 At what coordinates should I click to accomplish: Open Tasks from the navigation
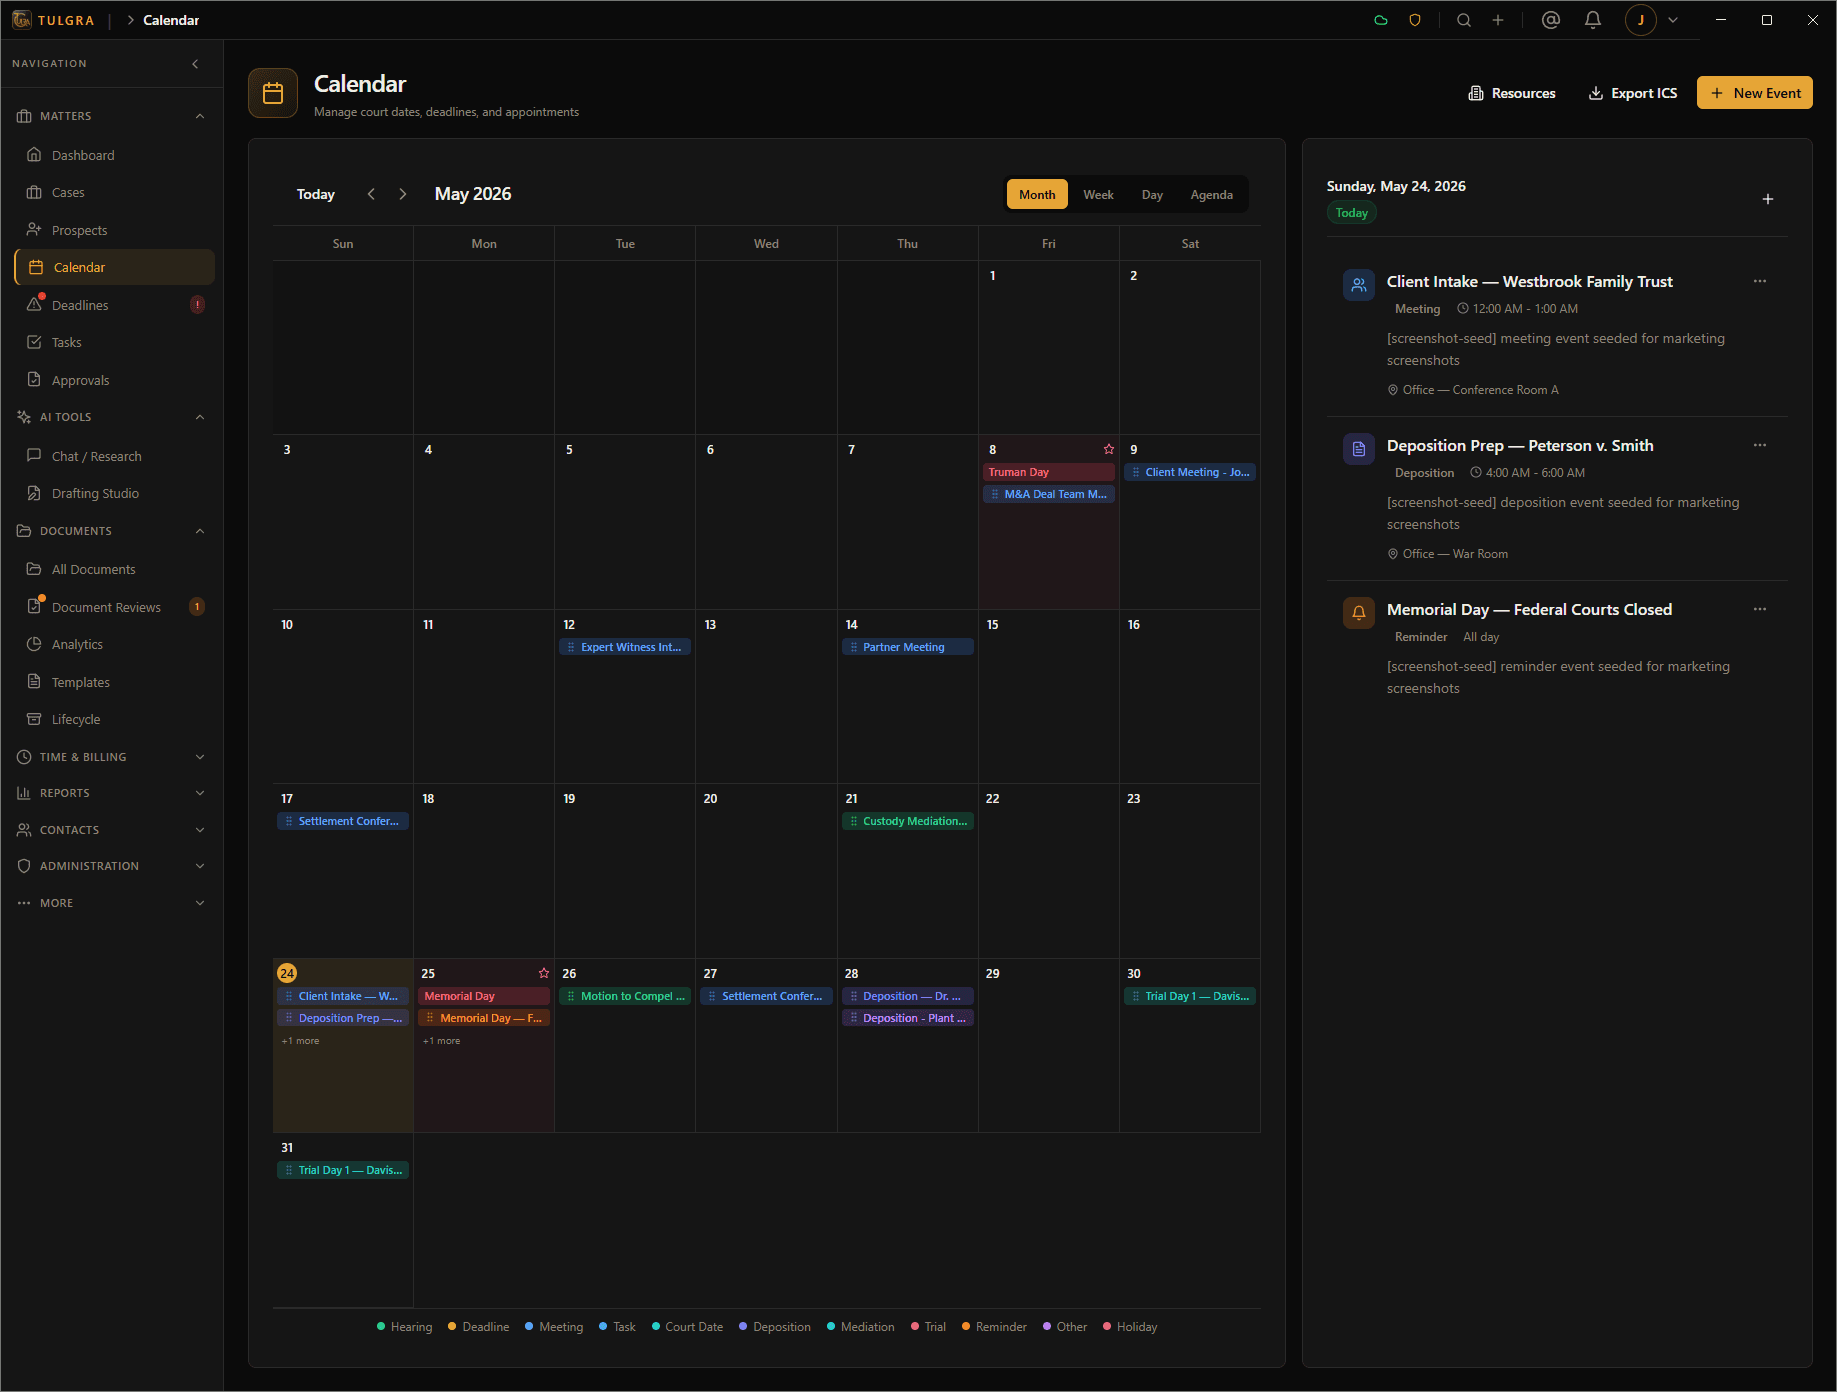pos(114,342)
